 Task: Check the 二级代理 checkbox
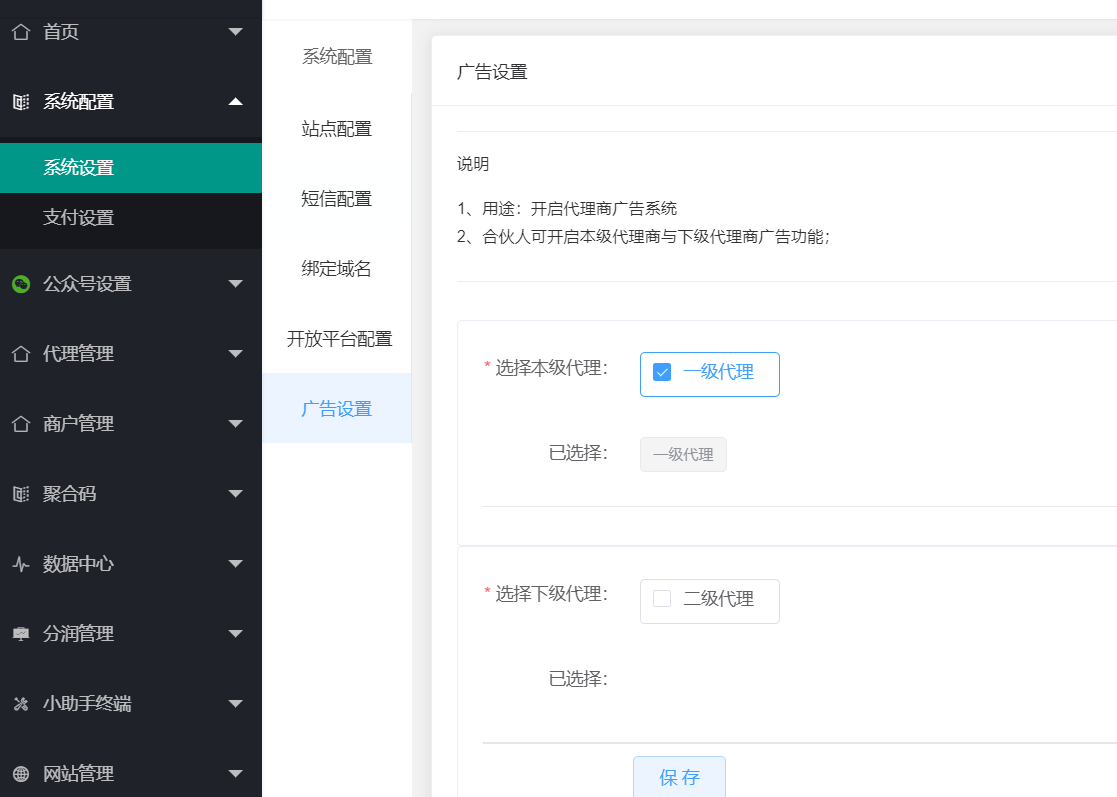[662, 599]
